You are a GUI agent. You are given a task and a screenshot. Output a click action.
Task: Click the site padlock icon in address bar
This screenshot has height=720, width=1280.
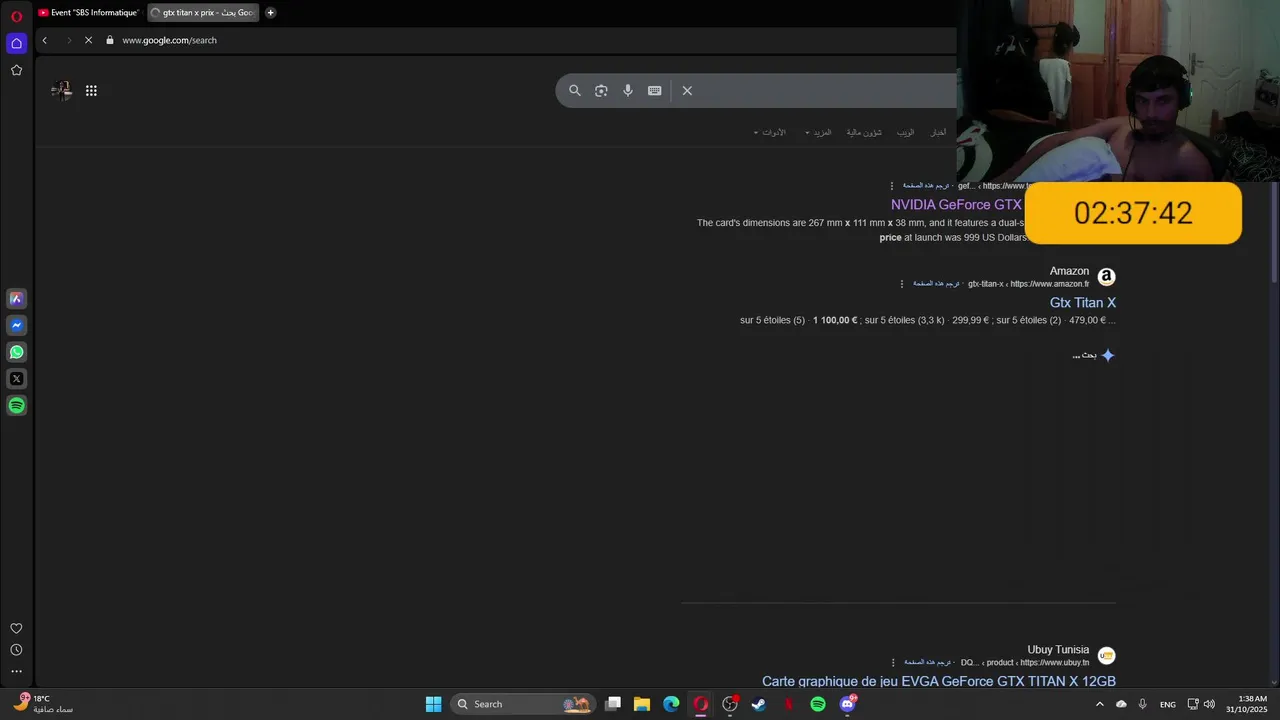[110, 40]
